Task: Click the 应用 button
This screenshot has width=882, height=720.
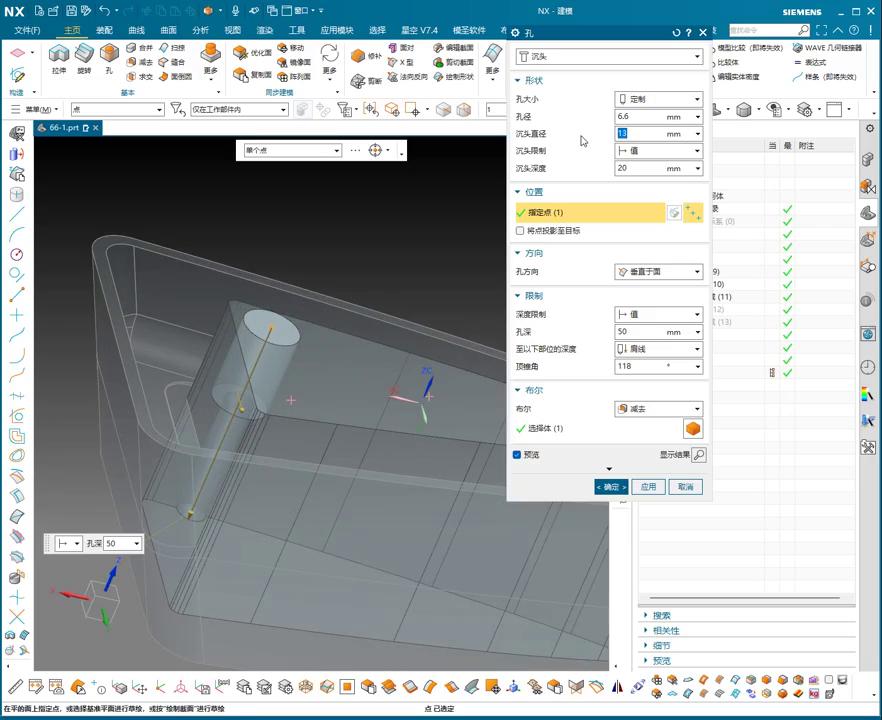Action: (648, 487)
